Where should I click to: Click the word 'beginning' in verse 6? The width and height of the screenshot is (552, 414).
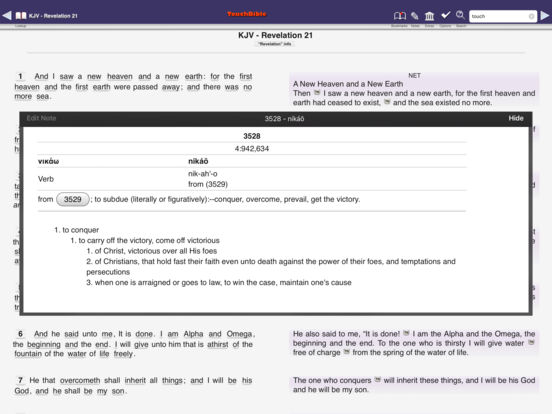click(x=44, y=344)
